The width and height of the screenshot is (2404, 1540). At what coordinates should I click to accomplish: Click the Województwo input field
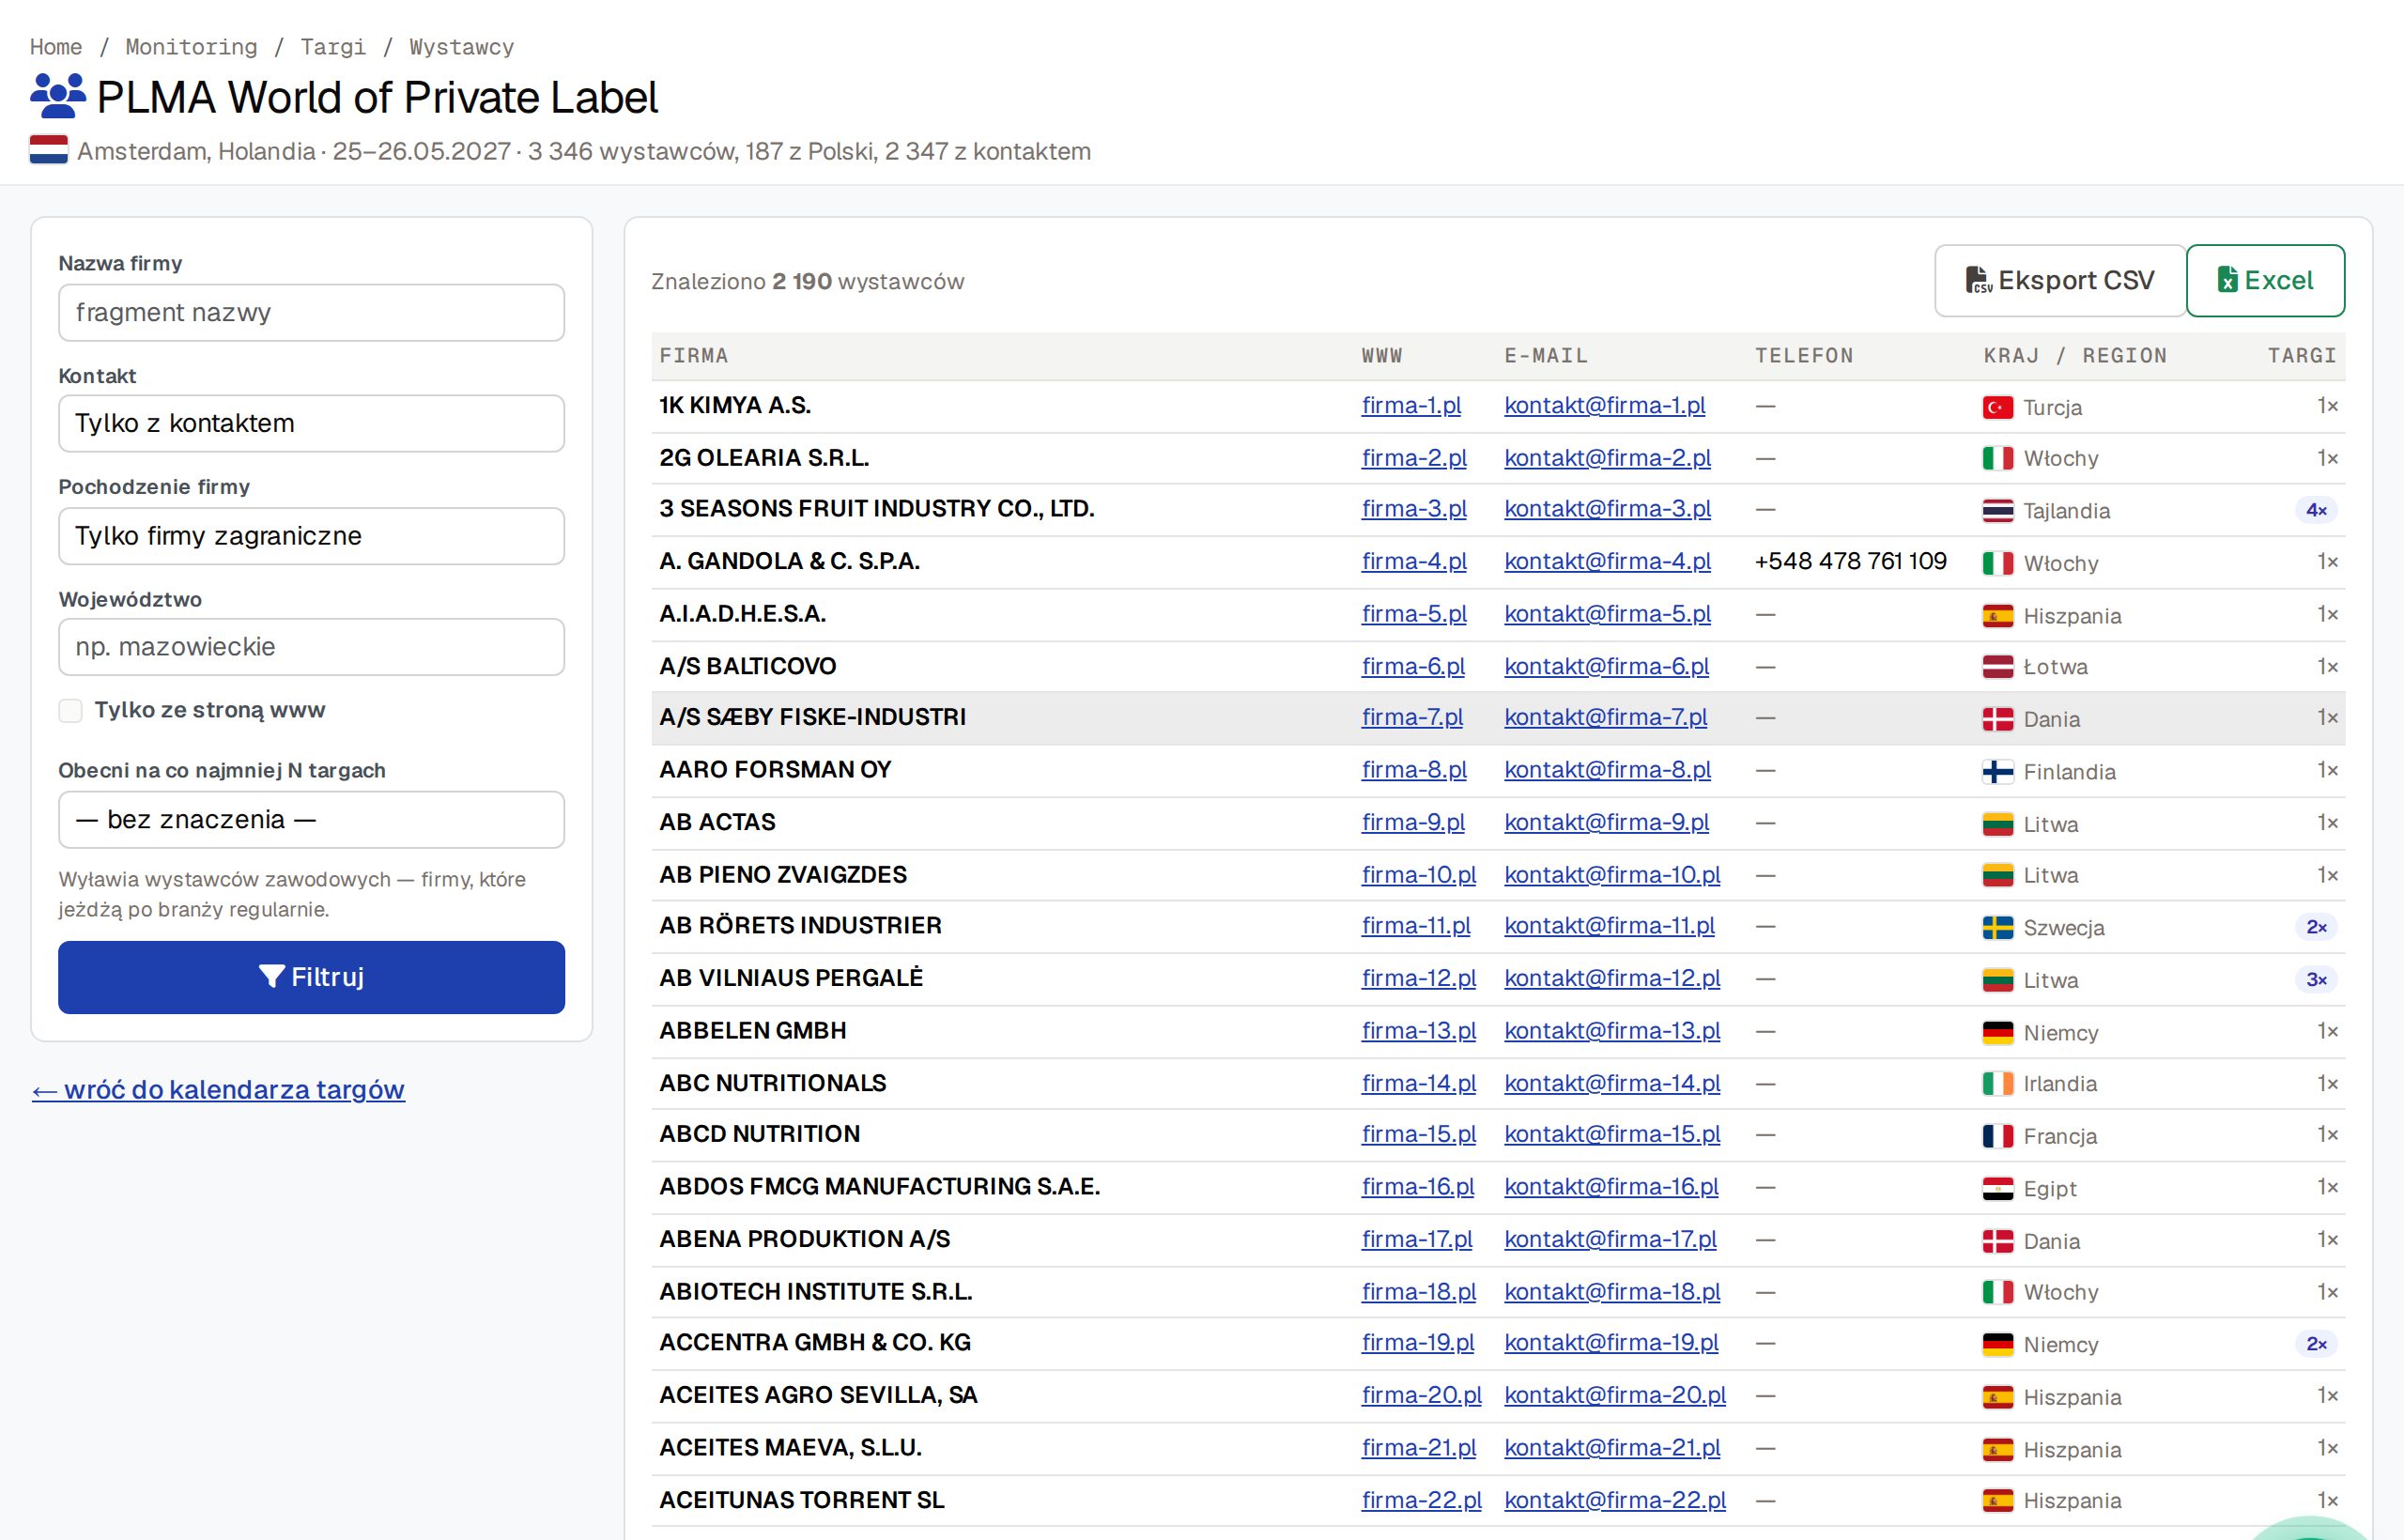[311, 647]
